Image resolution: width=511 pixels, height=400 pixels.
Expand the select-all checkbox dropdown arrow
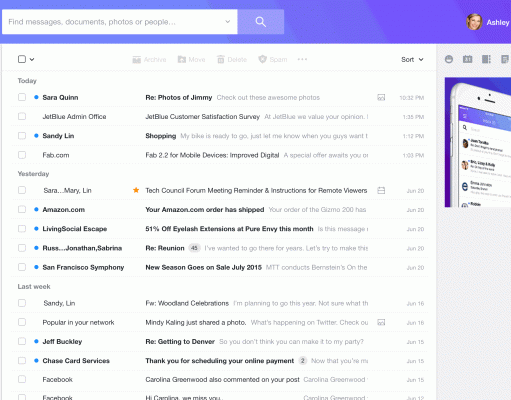point(32,60)
